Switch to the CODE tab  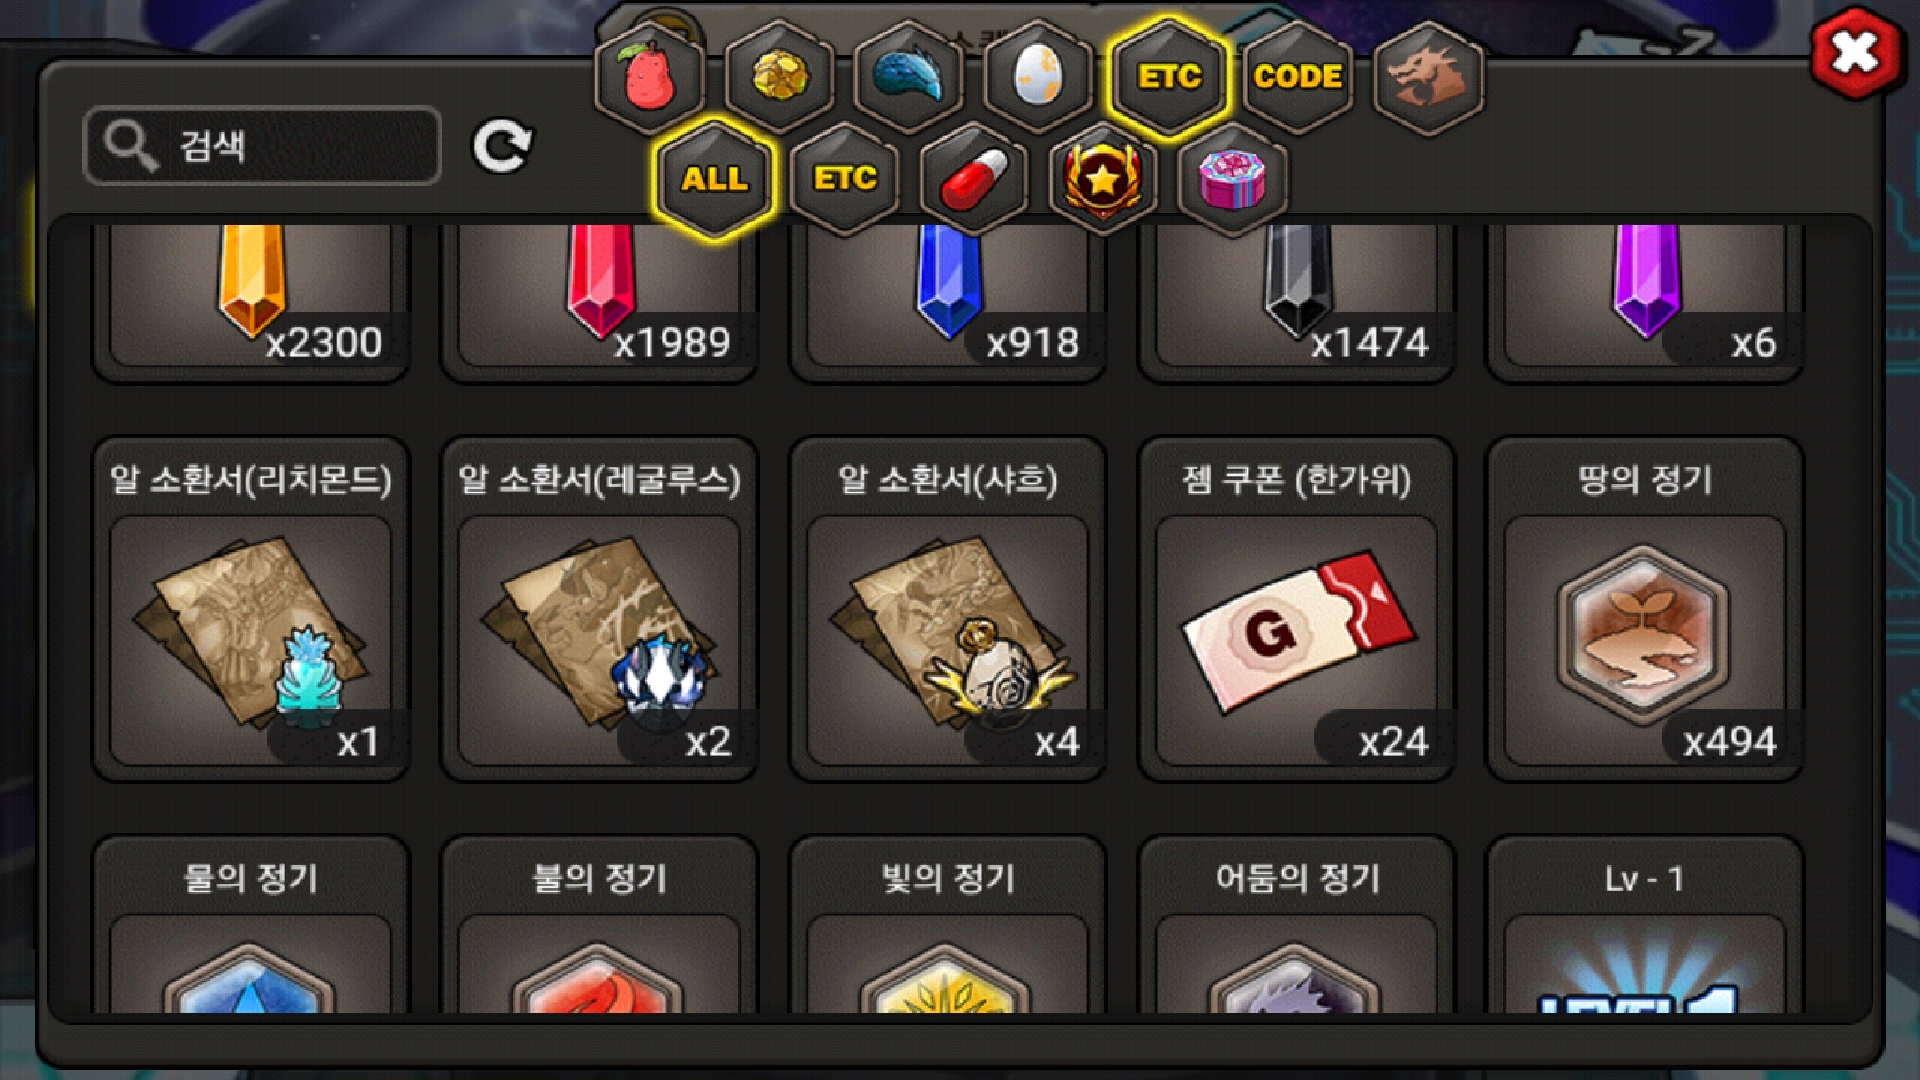point(1298,76)
